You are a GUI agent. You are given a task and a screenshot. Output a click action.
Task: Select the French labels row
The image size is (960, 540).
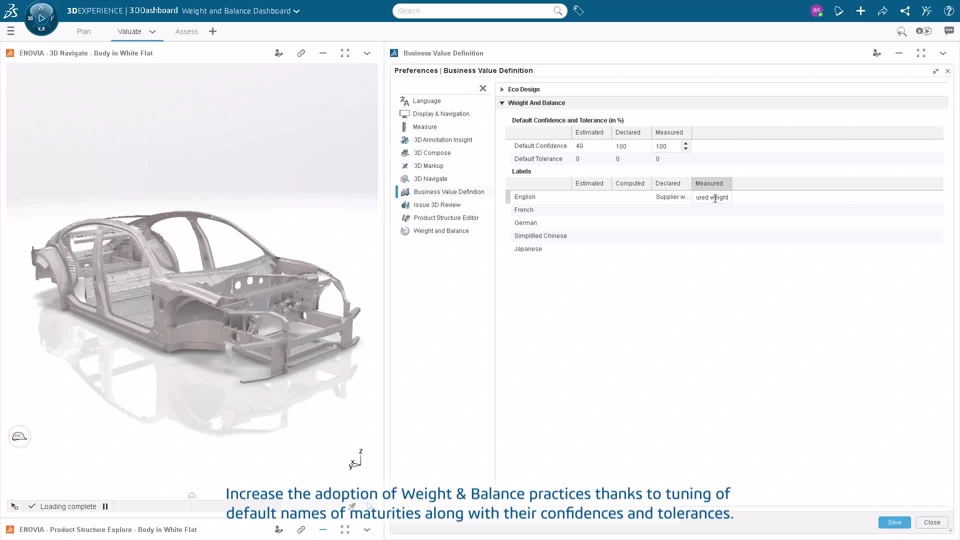[x=724, y=210]
